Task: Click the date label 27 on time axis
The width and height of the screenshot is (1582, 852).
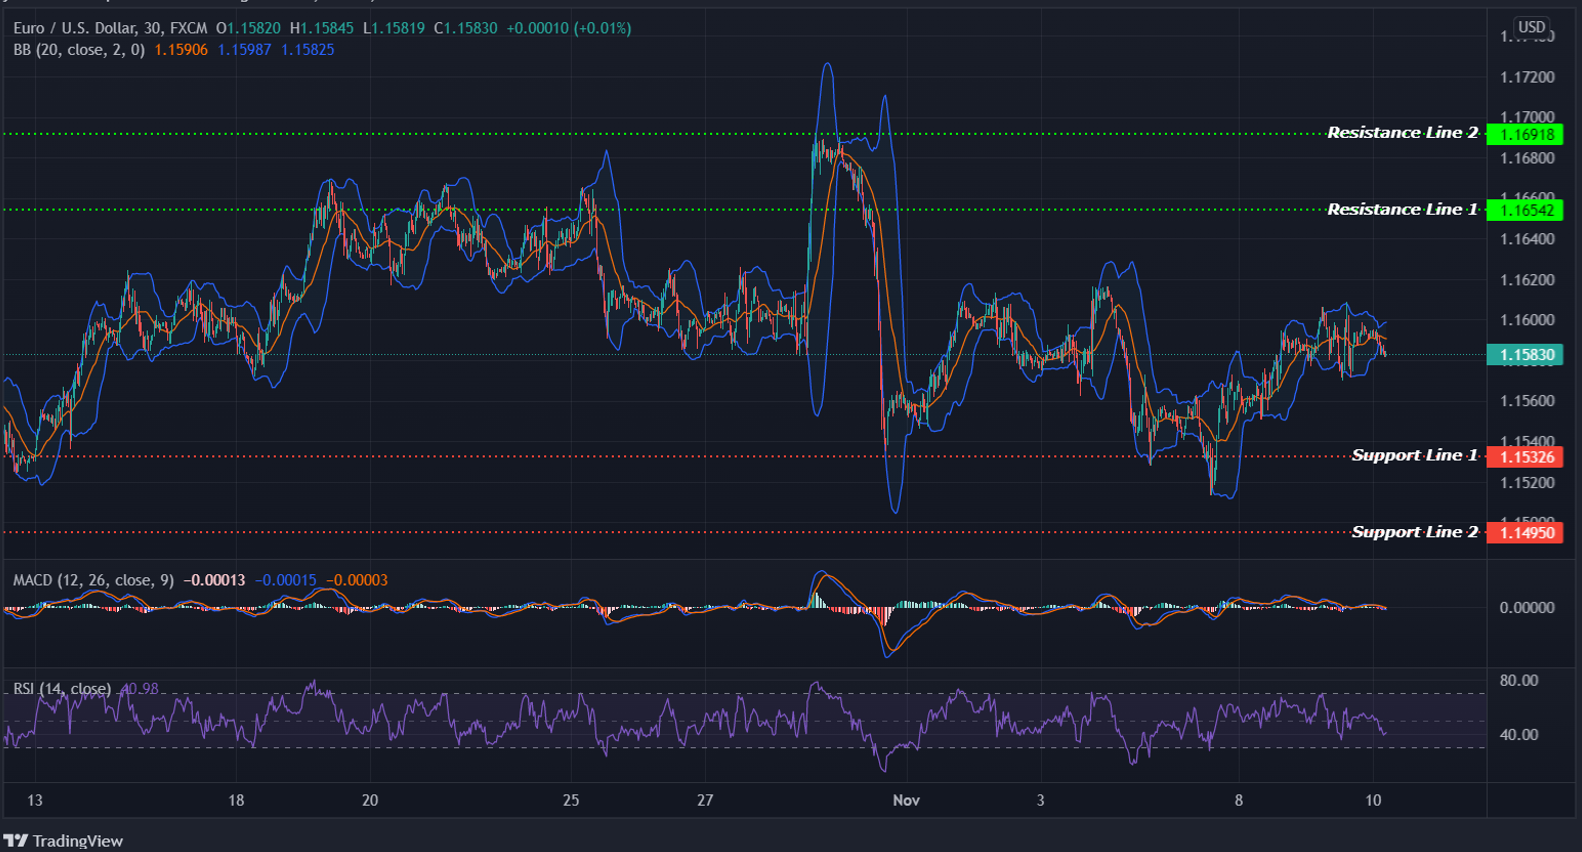Action: (705, 800)
